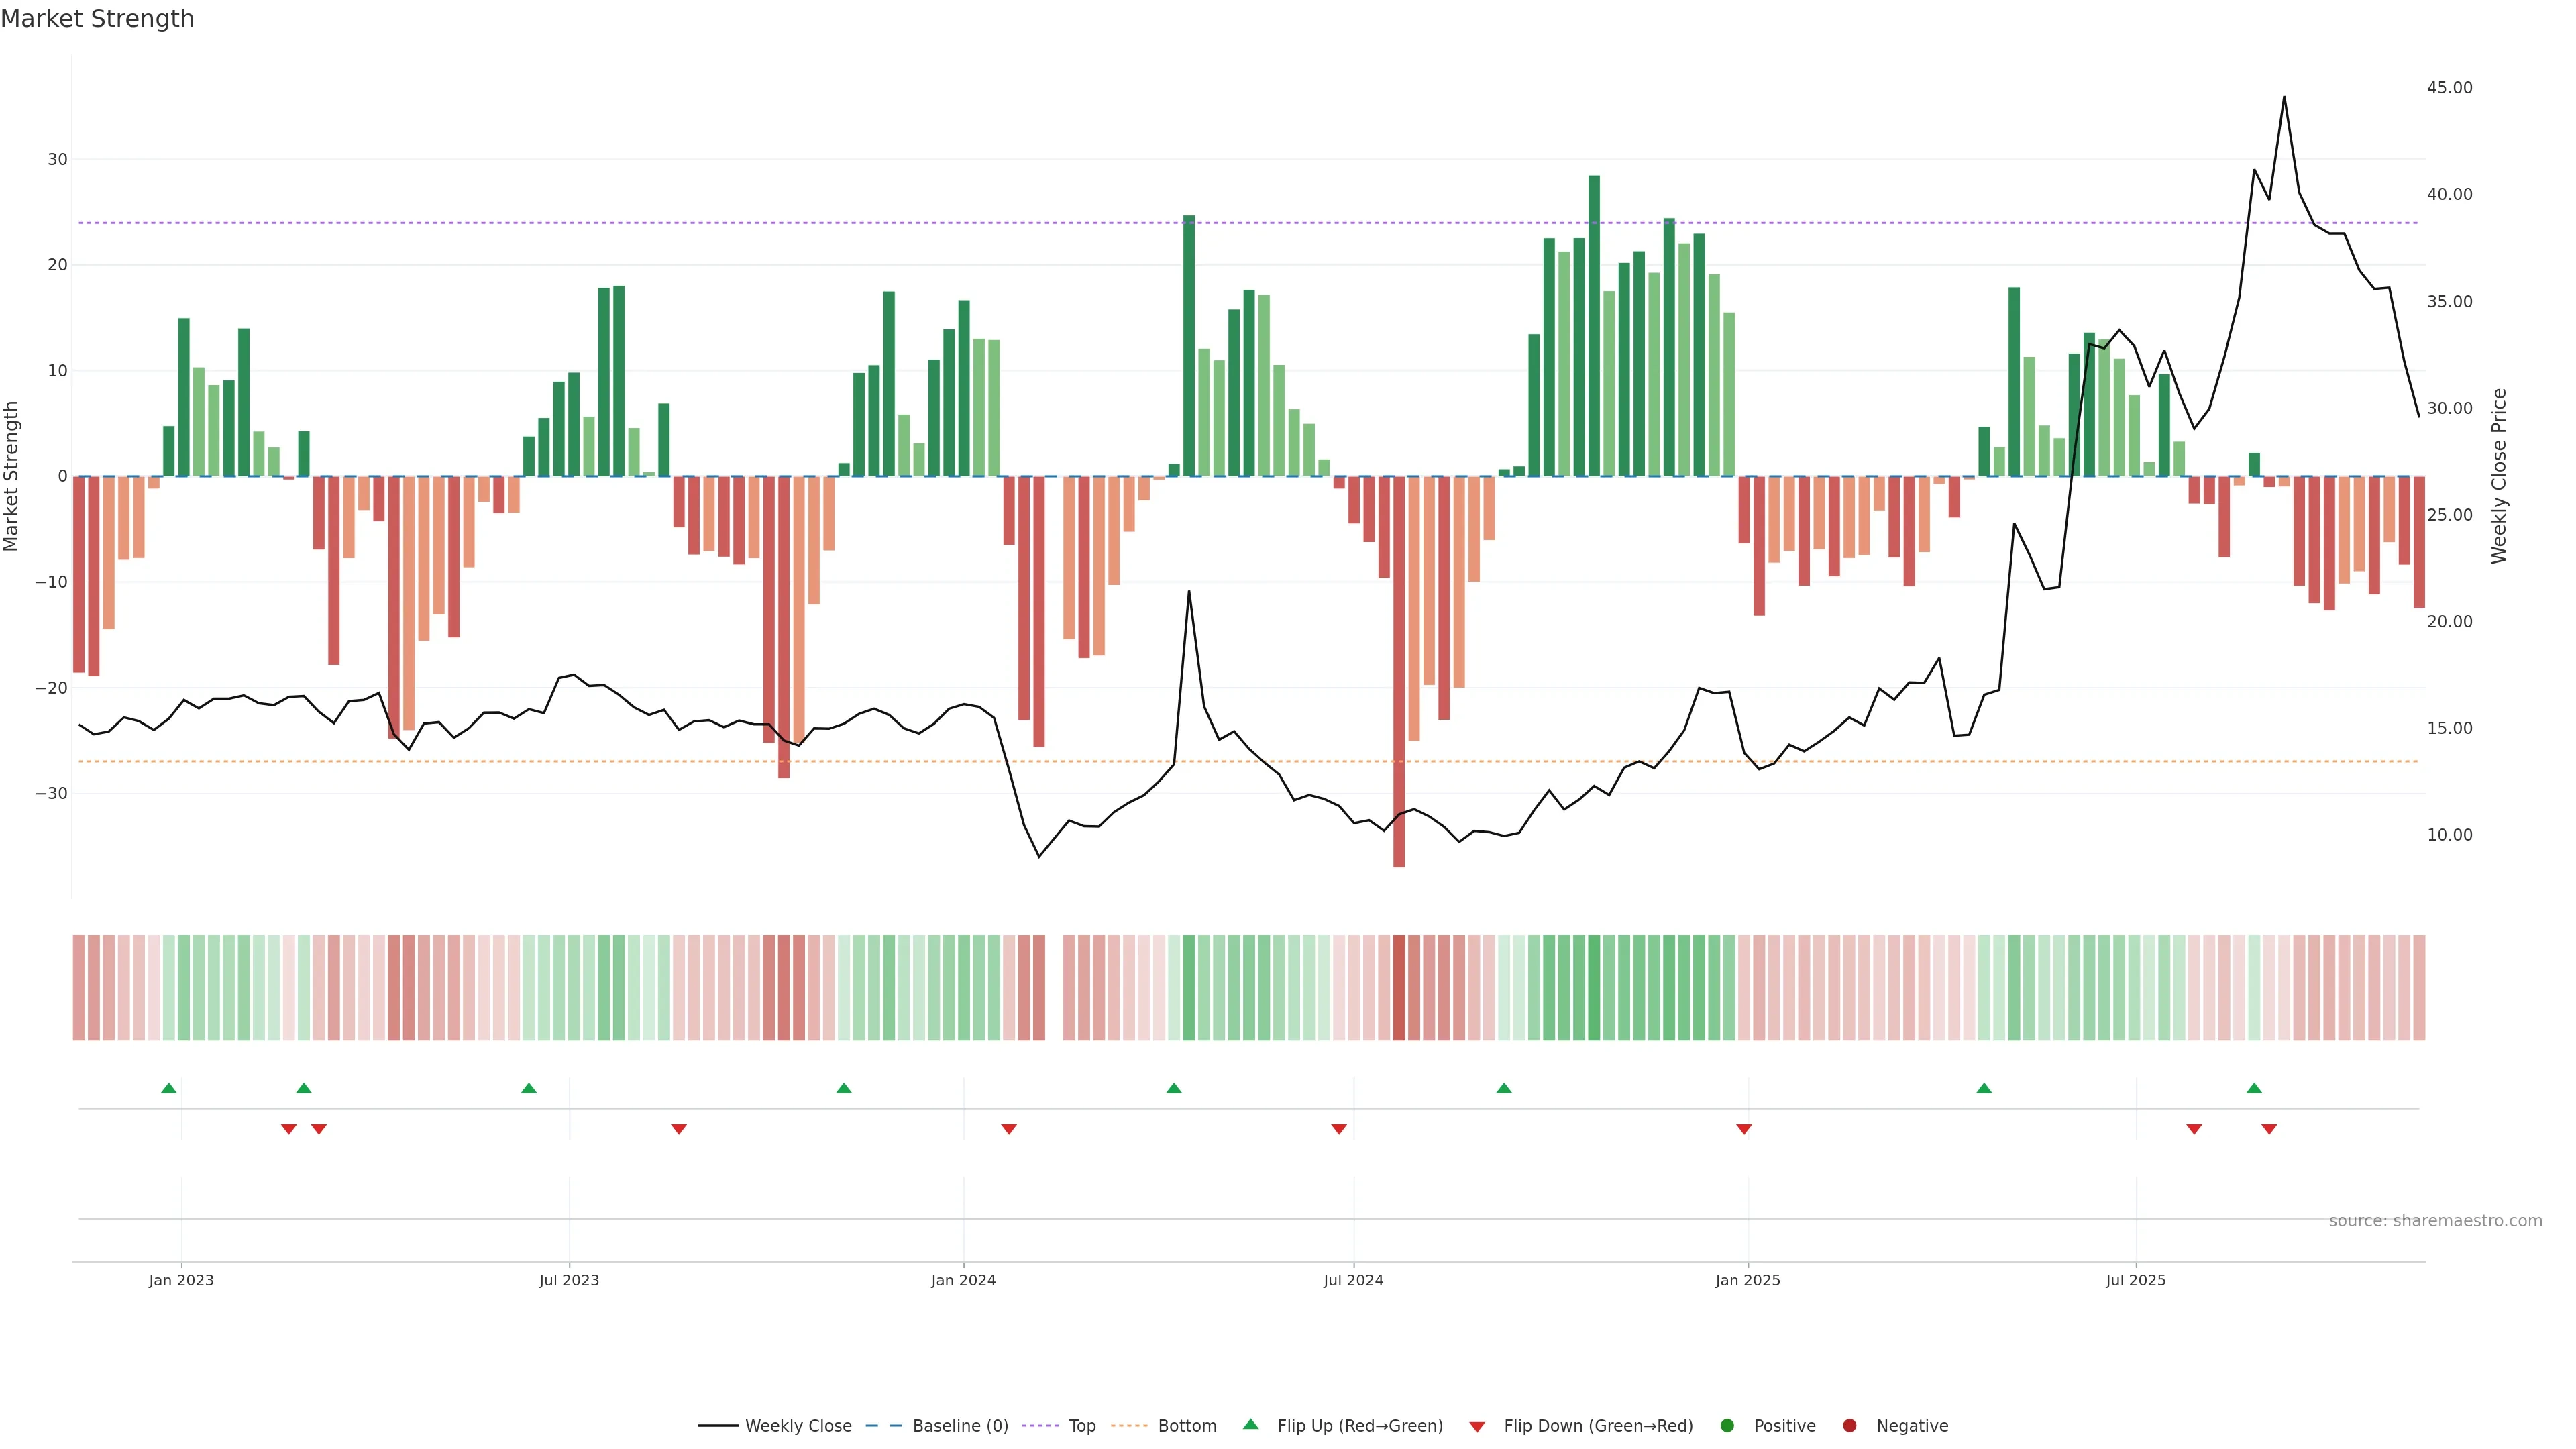Click the green Positive legend dot
The width and height of the screenshot is (2576, 1449).
pyautogui.click(x=1727, y=1426)
